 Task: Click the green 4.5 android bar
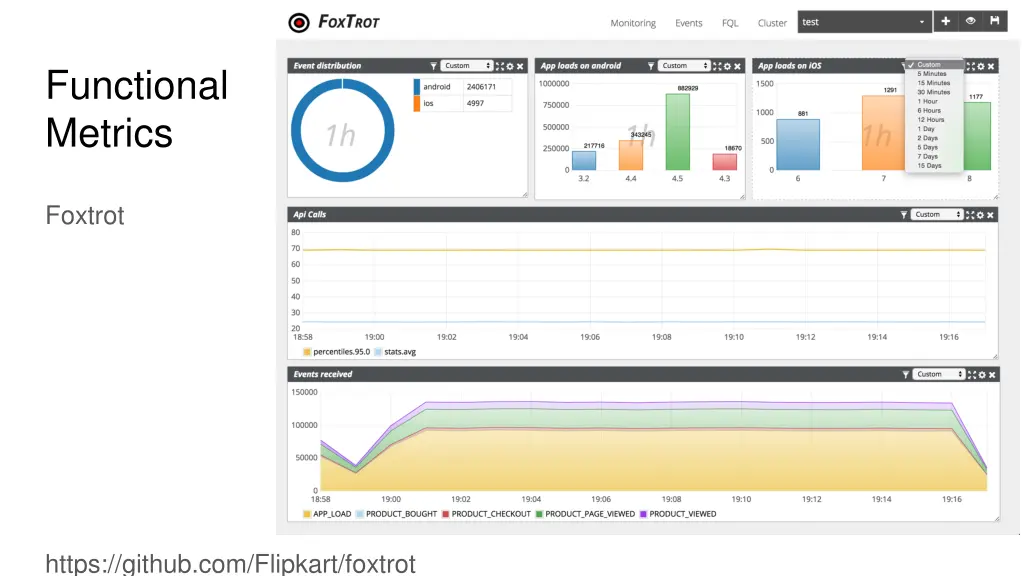click(x=678, y=132)
